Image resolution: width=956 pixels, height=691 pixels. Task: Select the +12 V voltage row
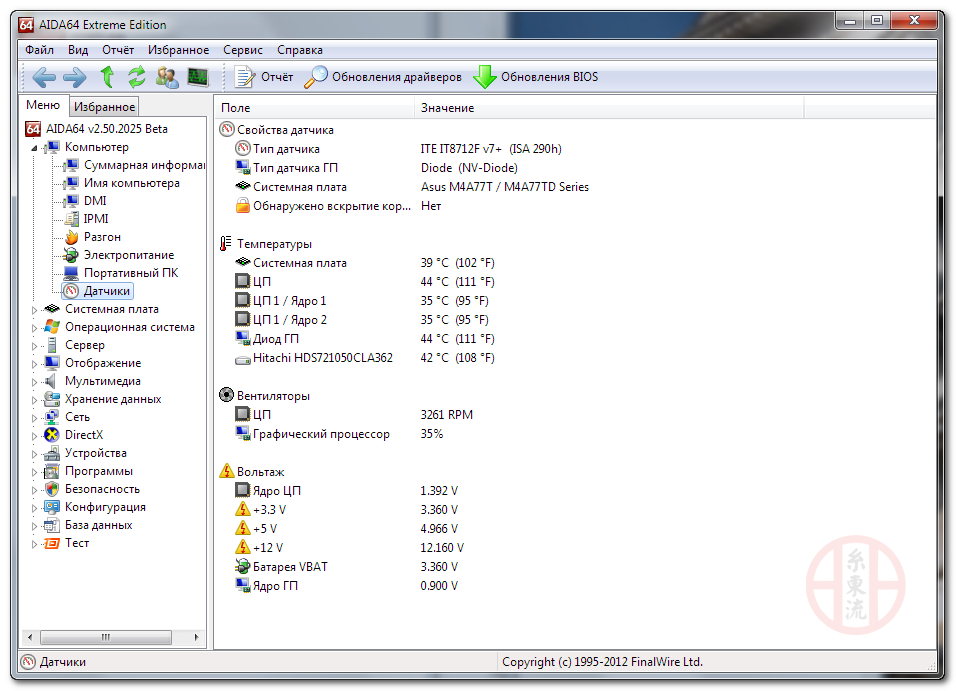point(351,548)
